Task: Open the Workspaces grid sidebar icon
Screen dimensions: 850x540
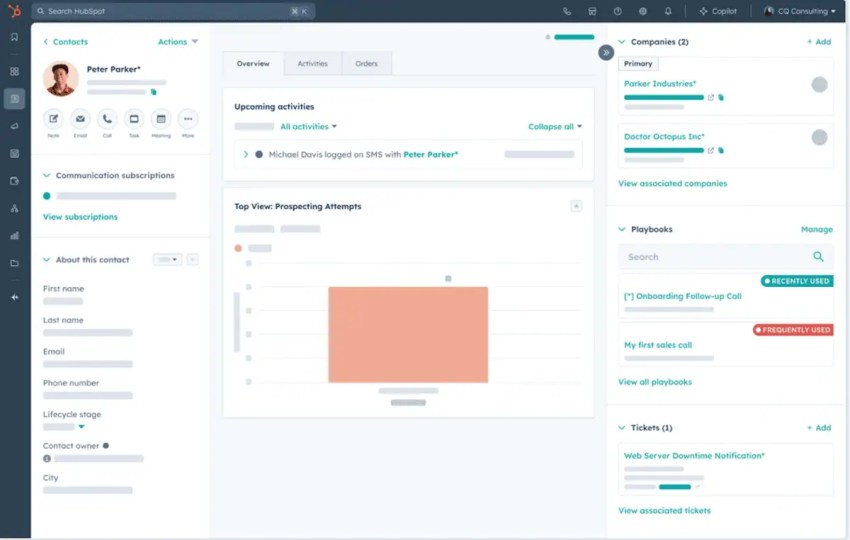Action: coord(15,71)
